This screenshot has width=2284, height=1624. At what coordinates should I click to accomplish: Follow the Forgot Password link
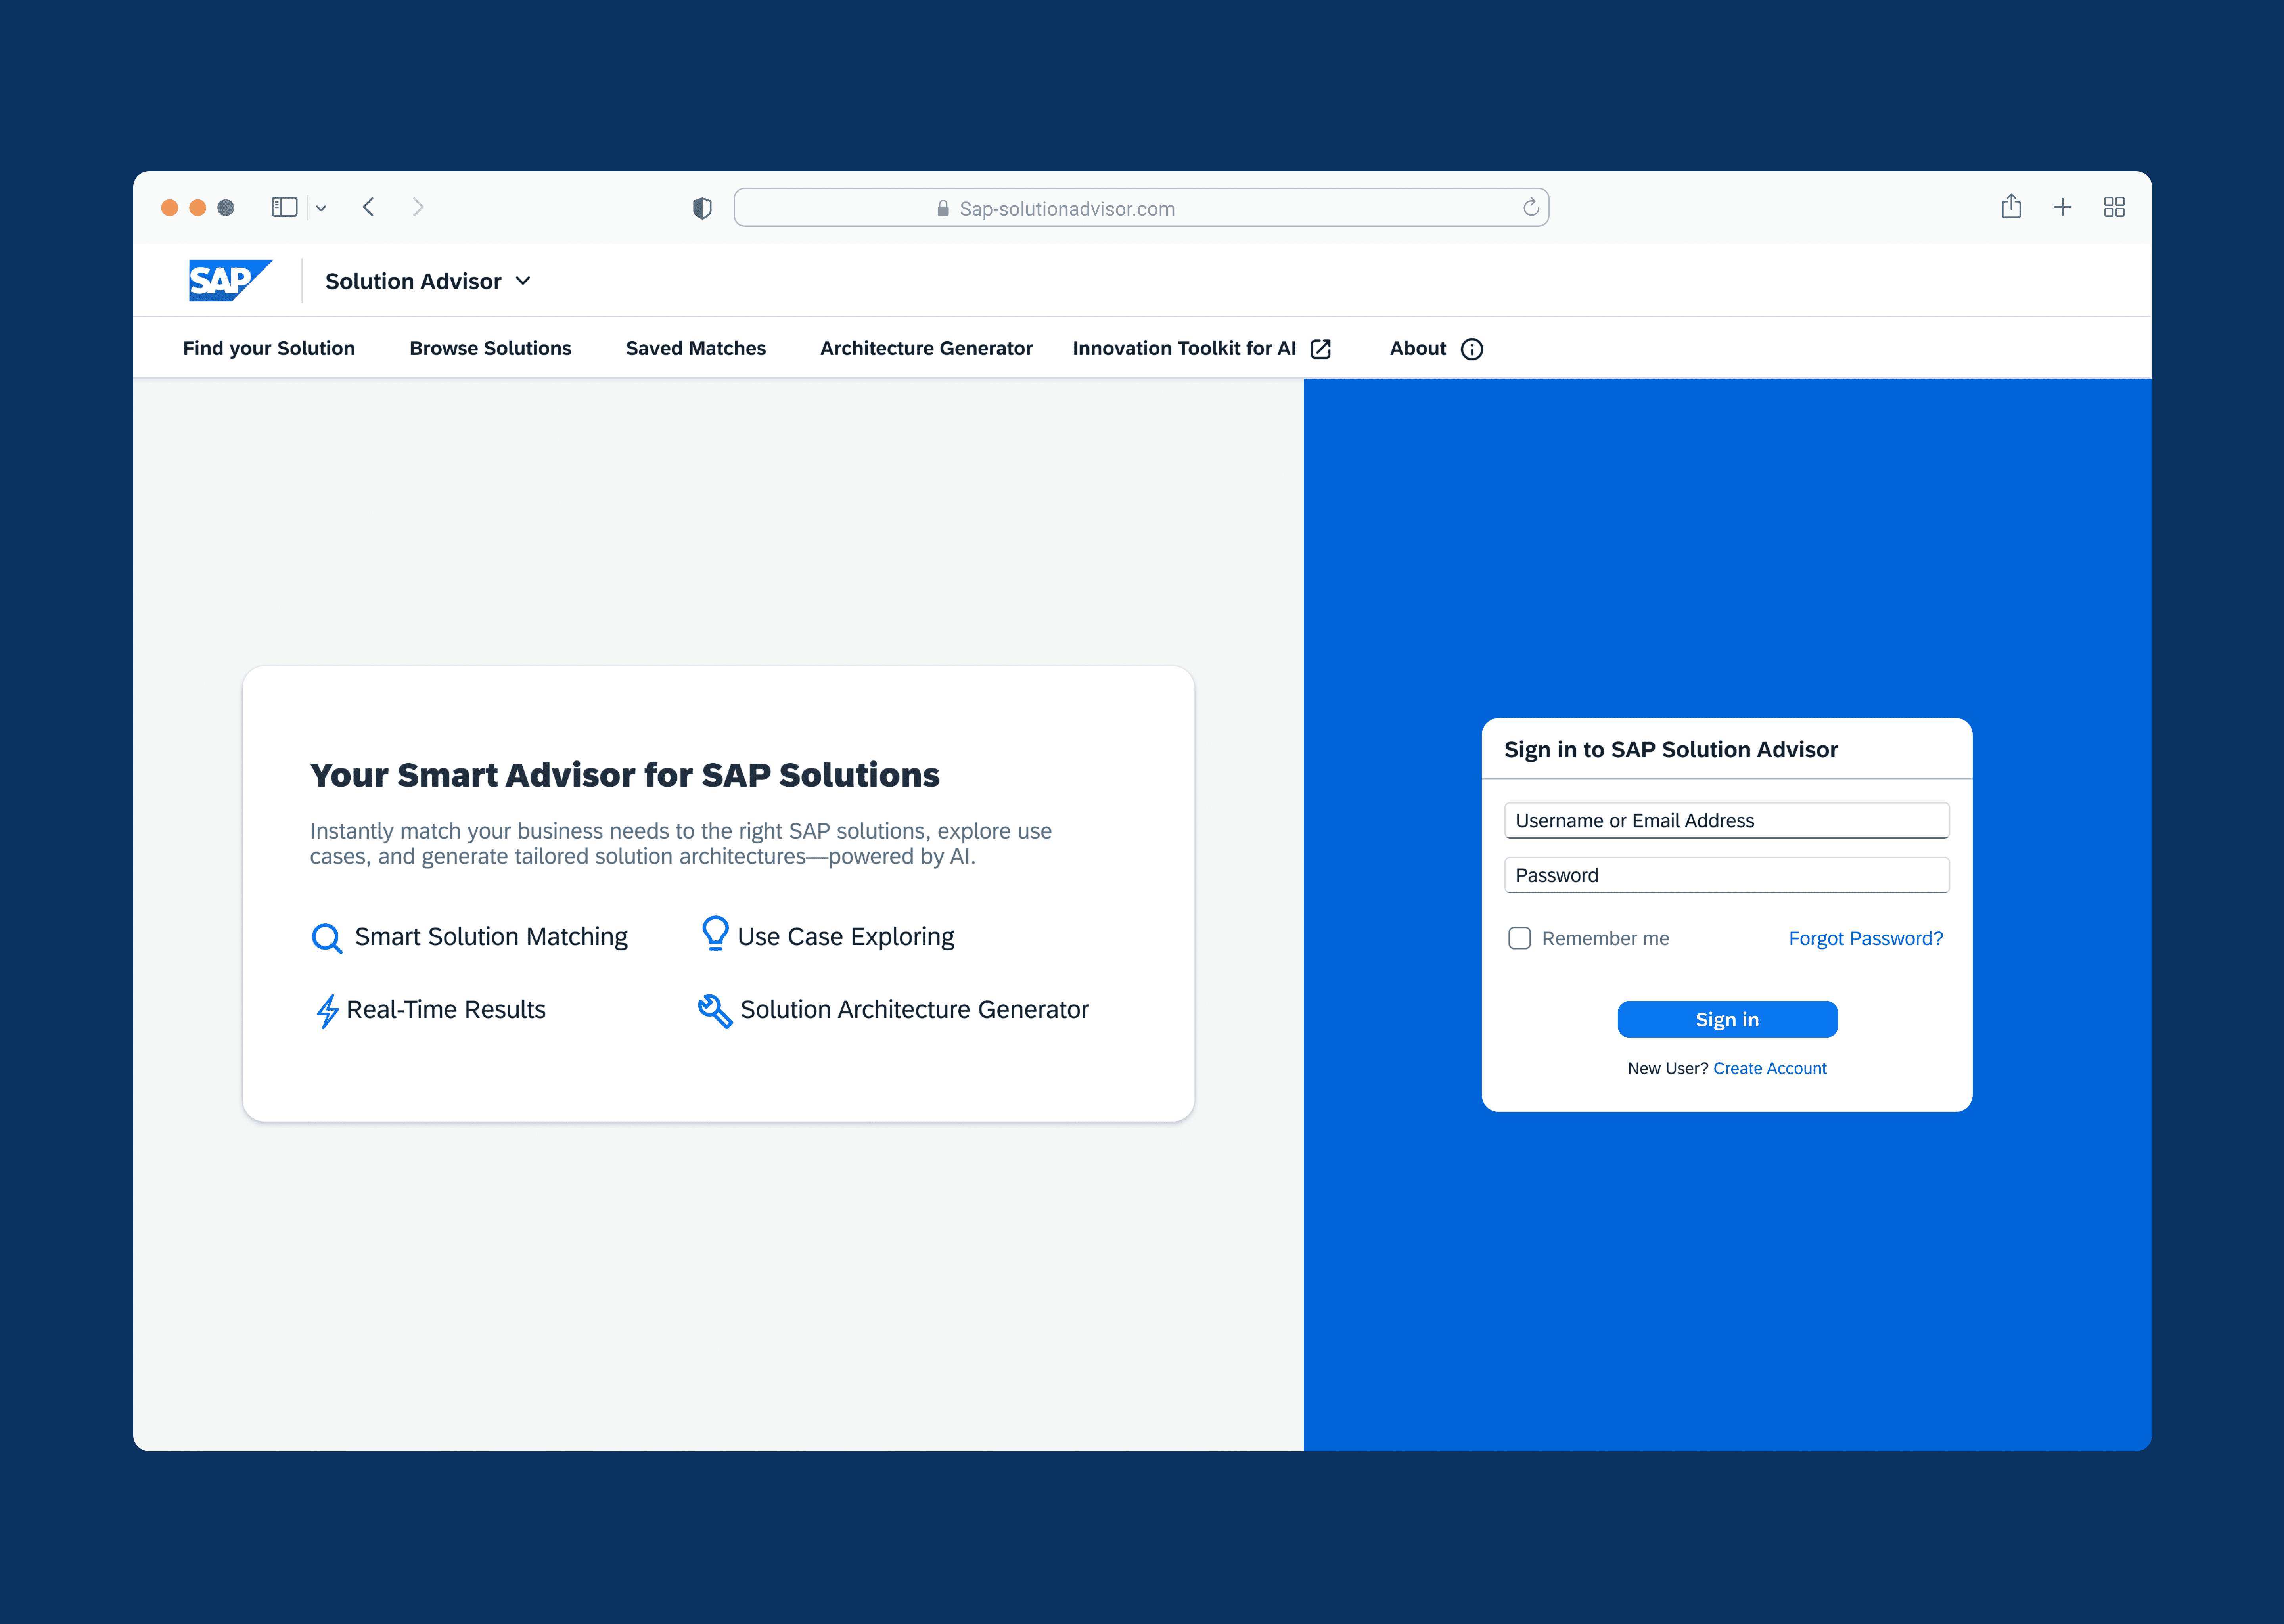click(x=1865, y=938)
